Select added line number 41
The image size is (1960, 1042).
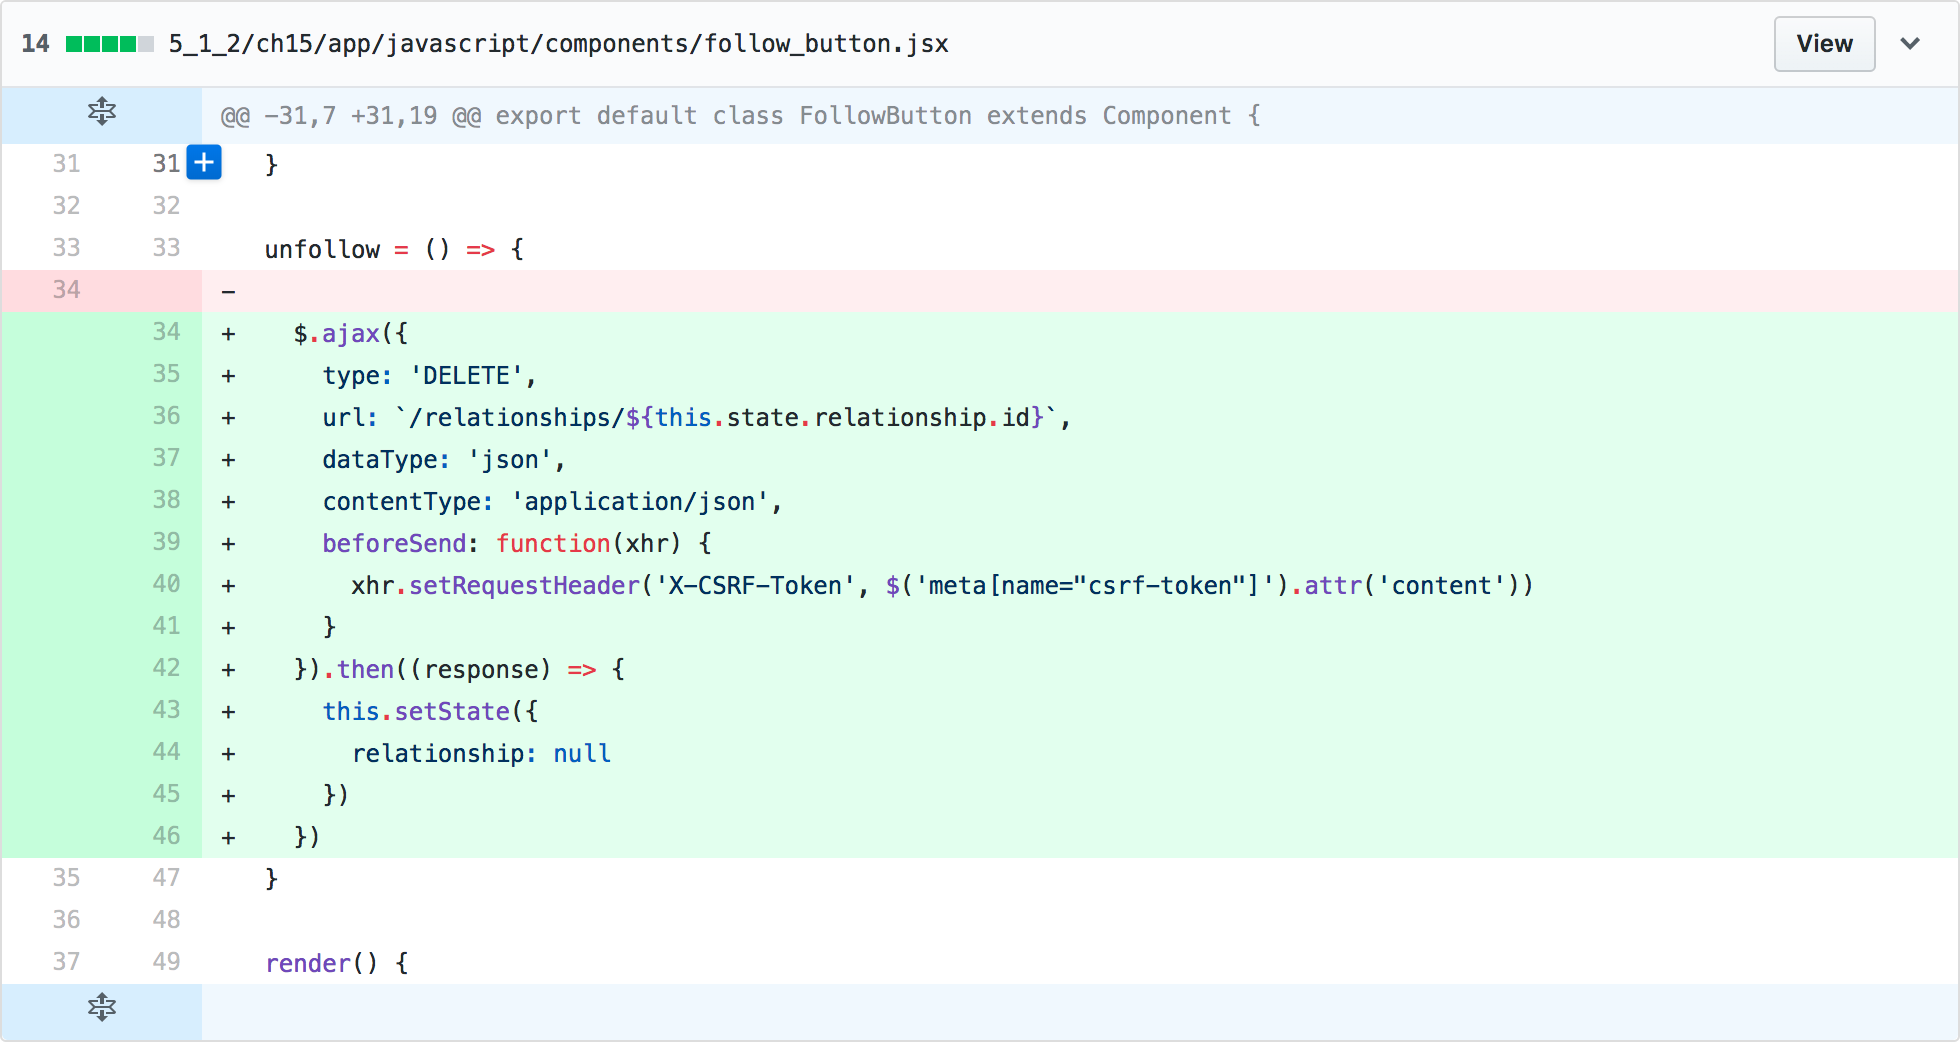point(166,626)
